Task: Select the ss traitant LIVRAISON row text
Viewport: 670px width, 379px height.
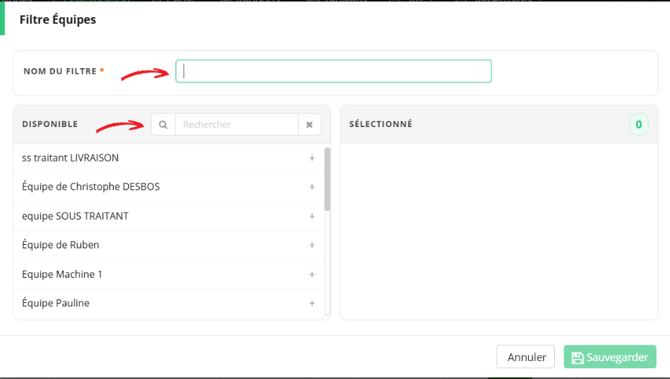Action: [70, 158]
